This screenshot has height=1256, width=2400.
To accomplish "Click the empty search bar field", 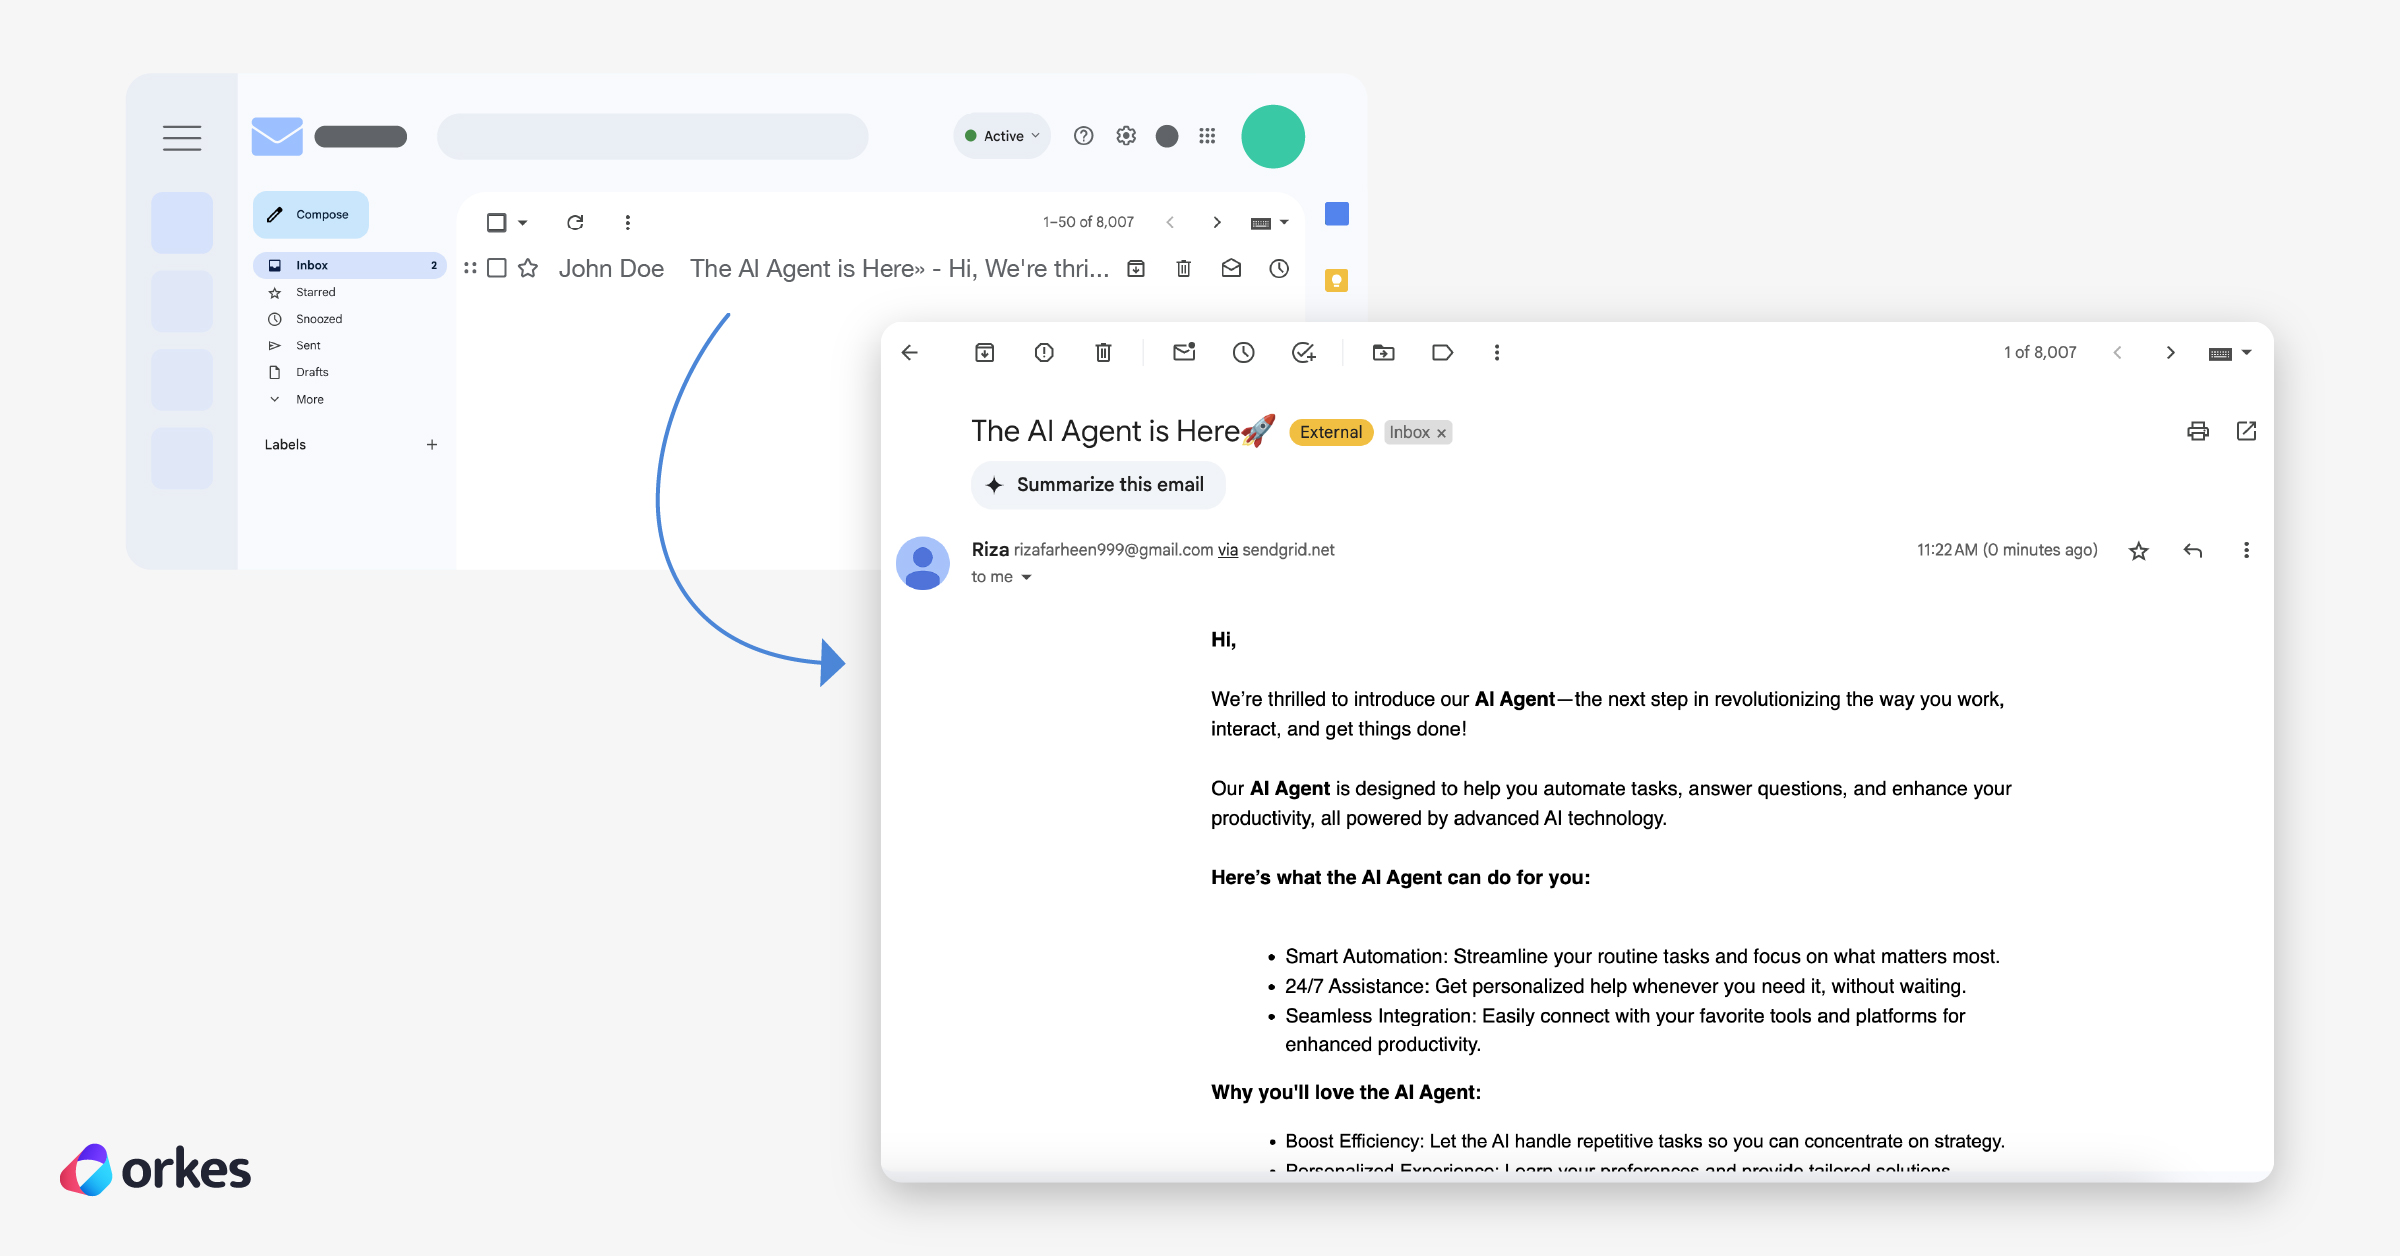I will 652,136.
